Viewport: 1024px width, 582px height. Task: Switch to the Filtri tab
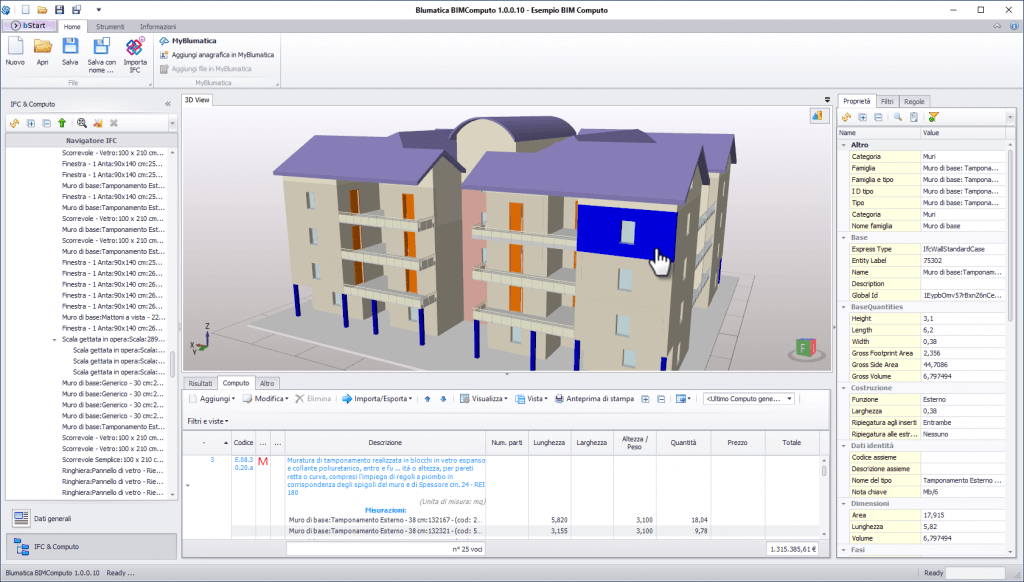pyautogui.click(x=887, y=101)
